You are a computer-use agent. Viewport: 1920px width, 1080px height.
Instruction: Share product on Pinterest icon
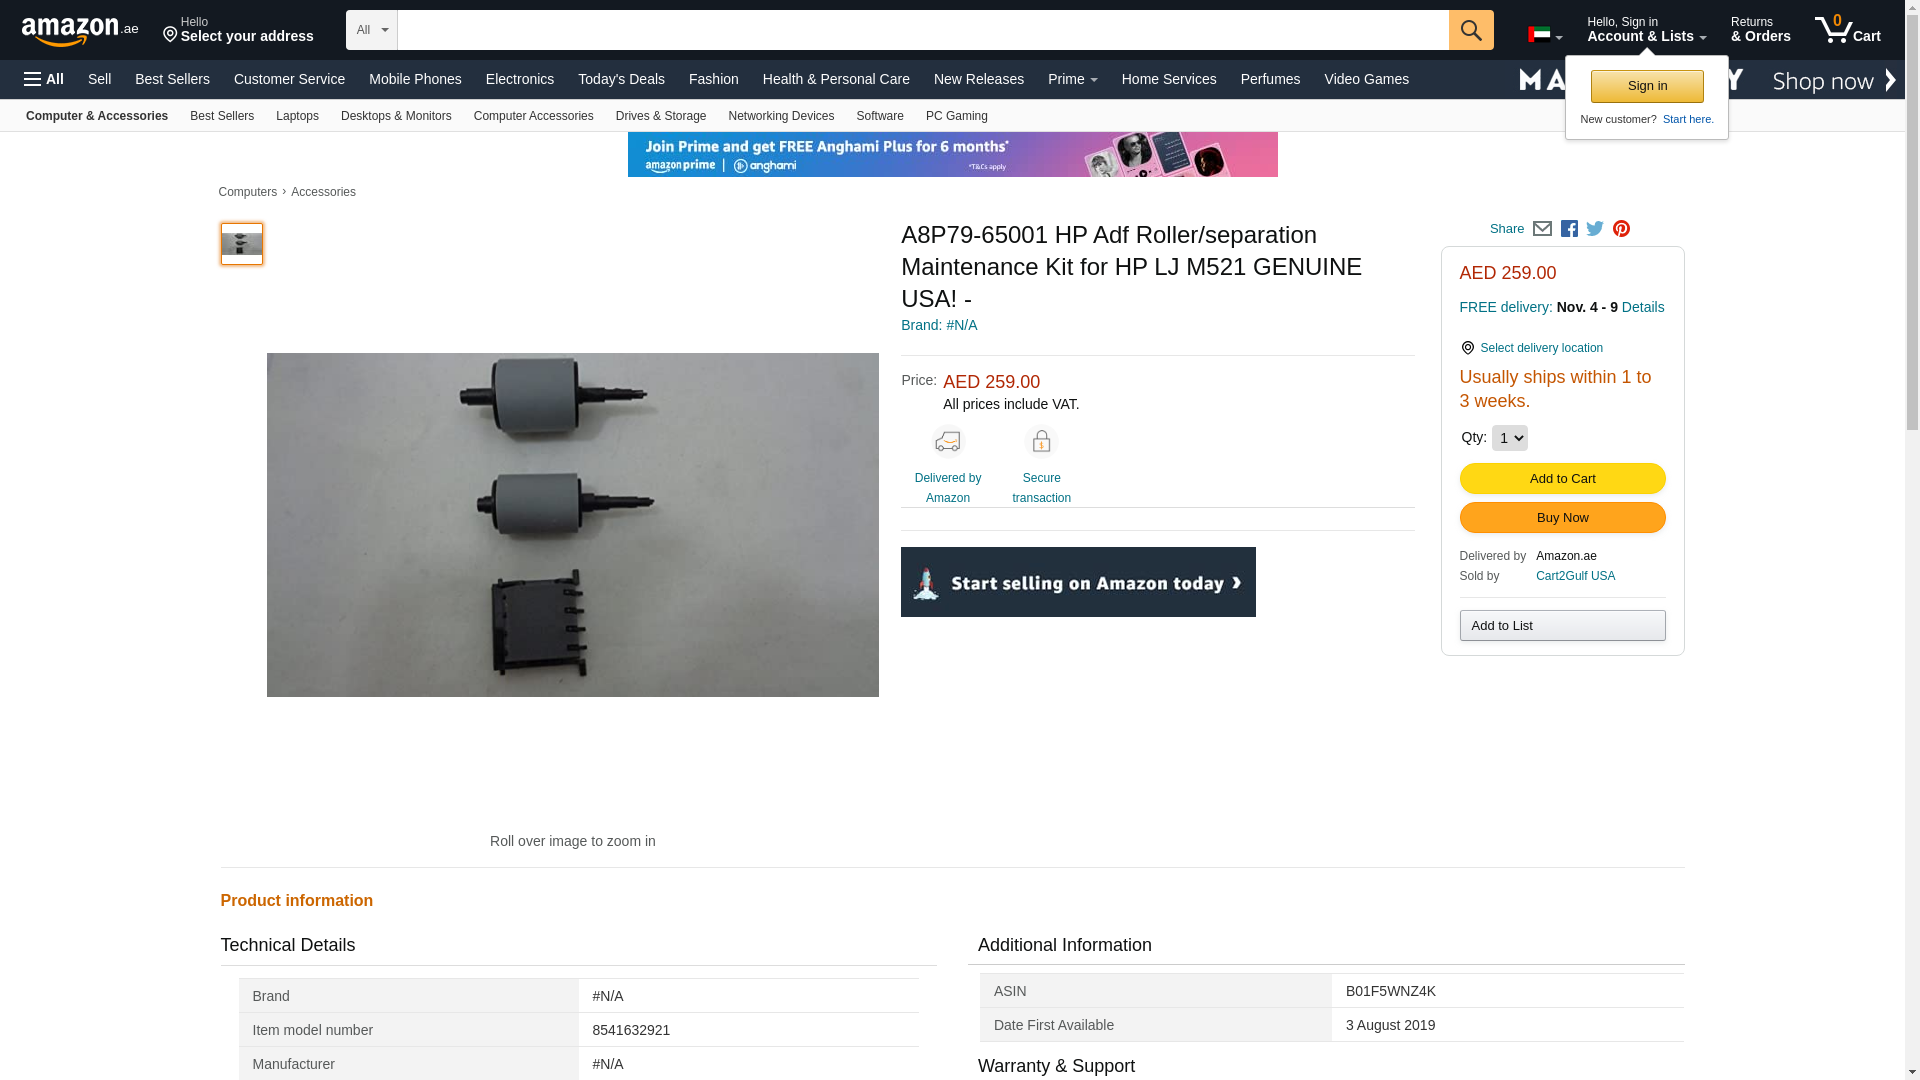point(1621,229)
